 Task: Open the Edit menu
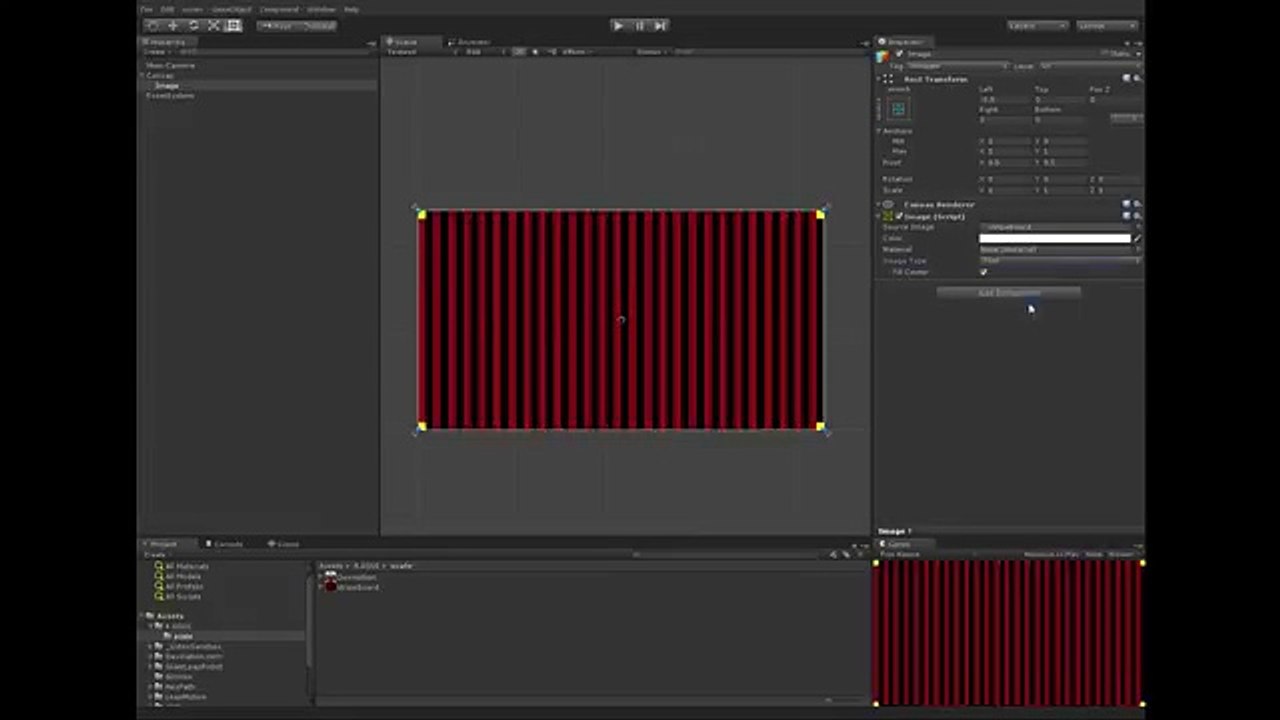click(167, 9)
